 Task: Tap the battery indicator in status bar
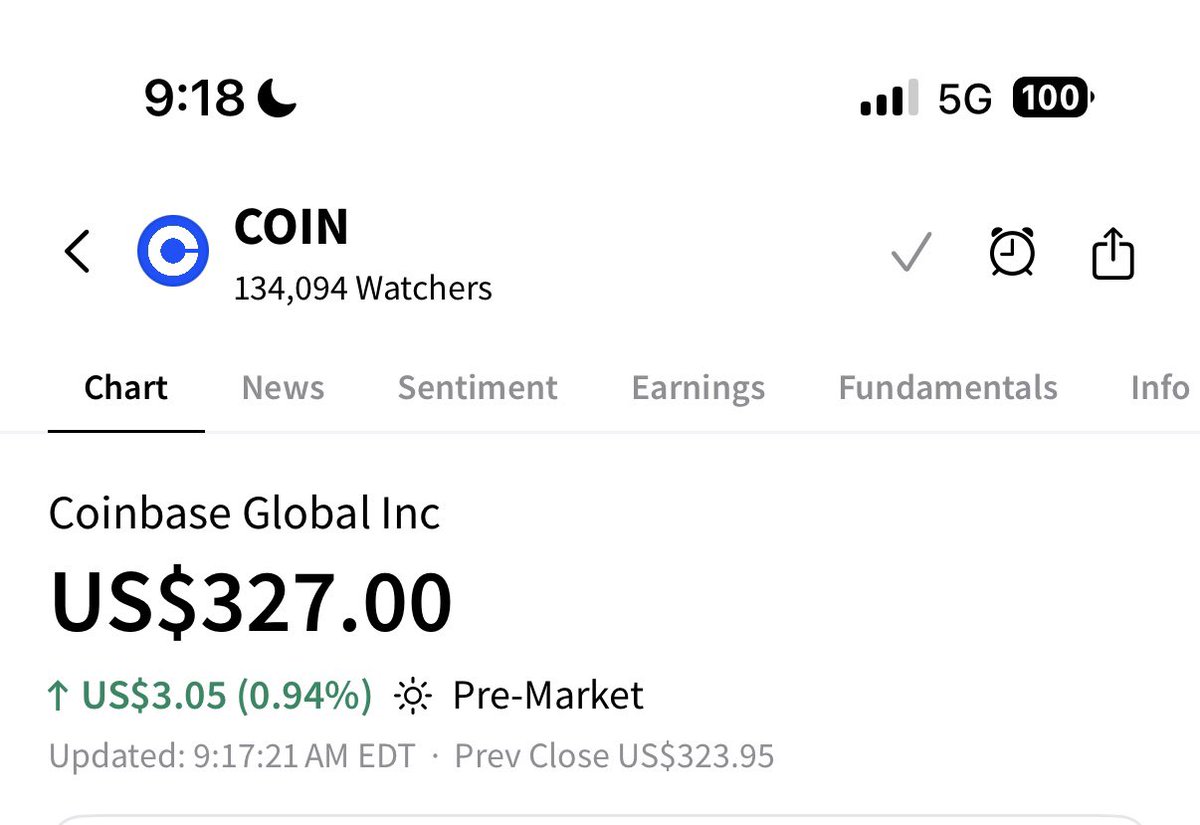(x=1054, y=98)
